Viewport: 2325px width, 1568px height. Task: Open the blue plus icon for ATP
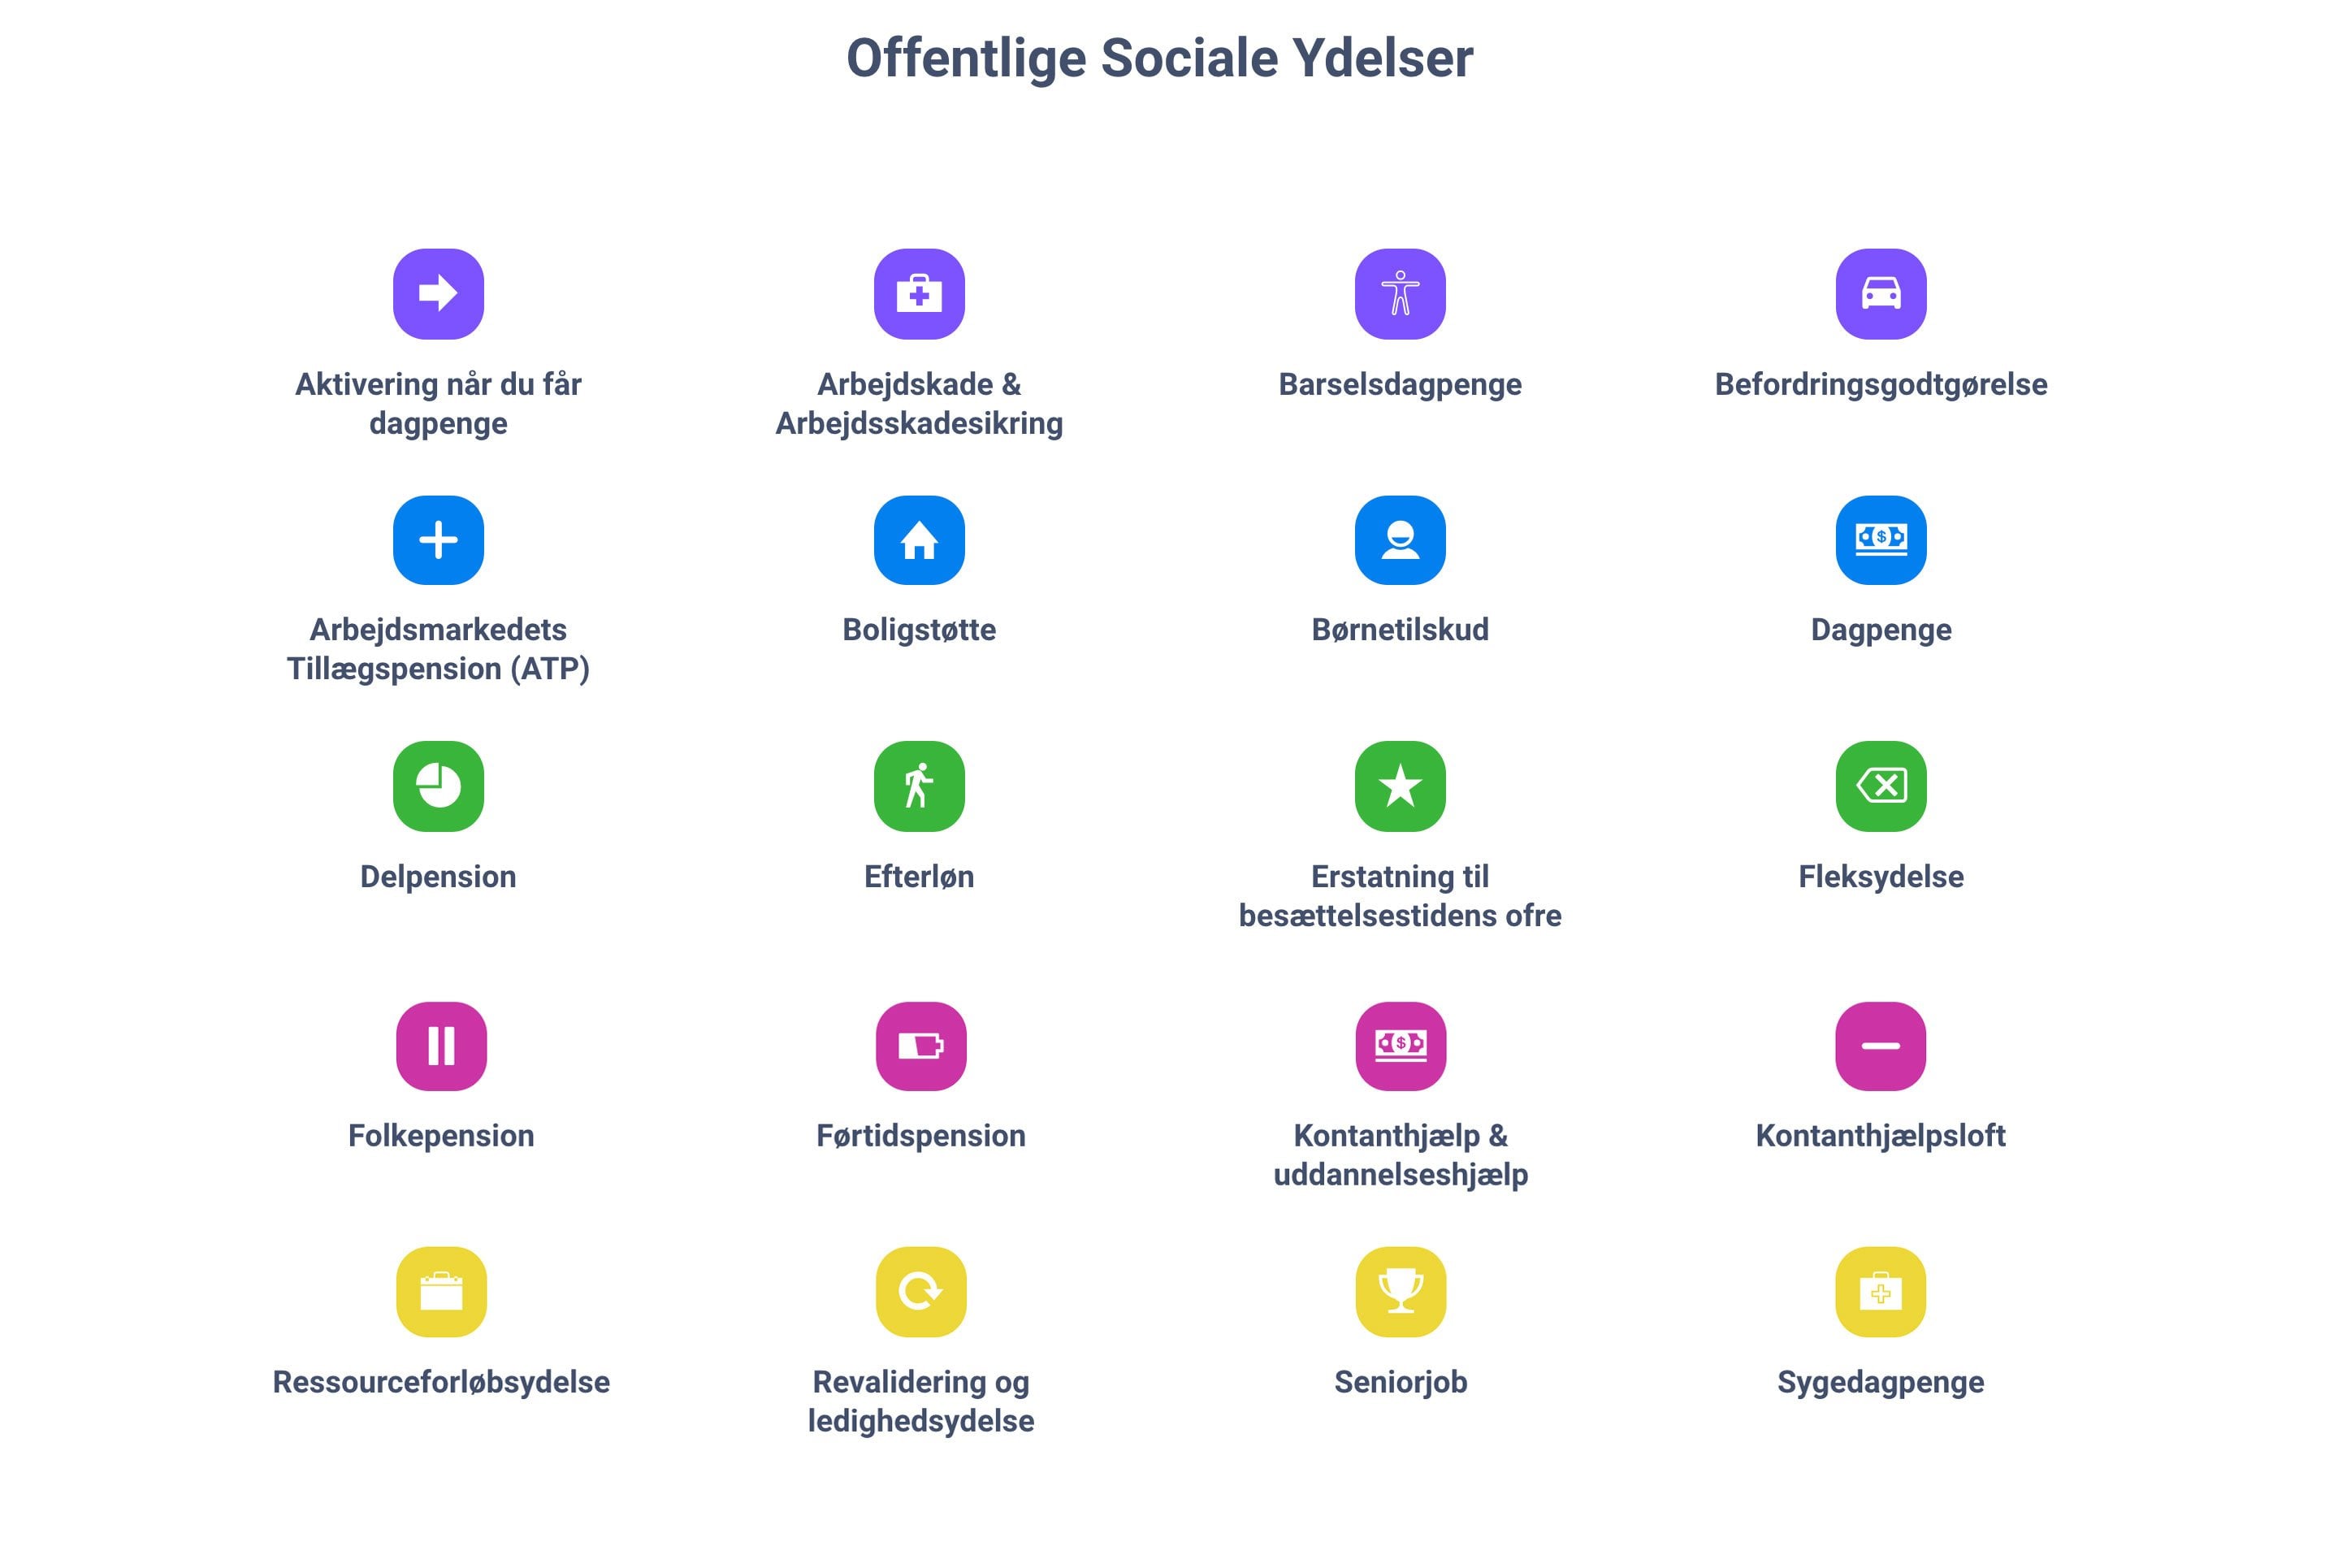pyautogui.click(x=438, y=540)
